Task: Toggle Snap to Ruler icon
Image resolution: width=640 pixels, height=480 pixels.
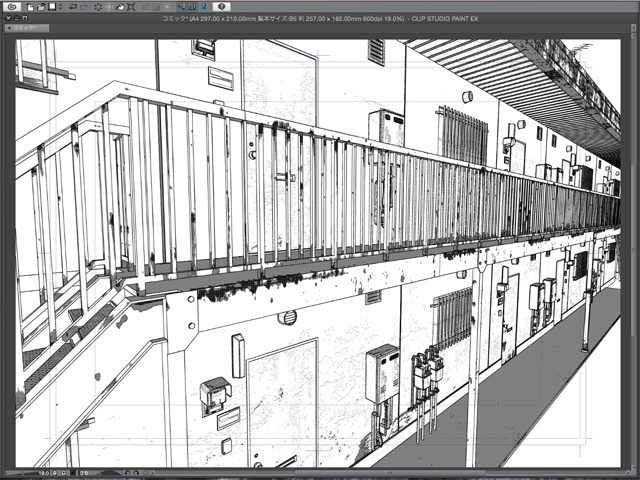Action: pos(182,7)
